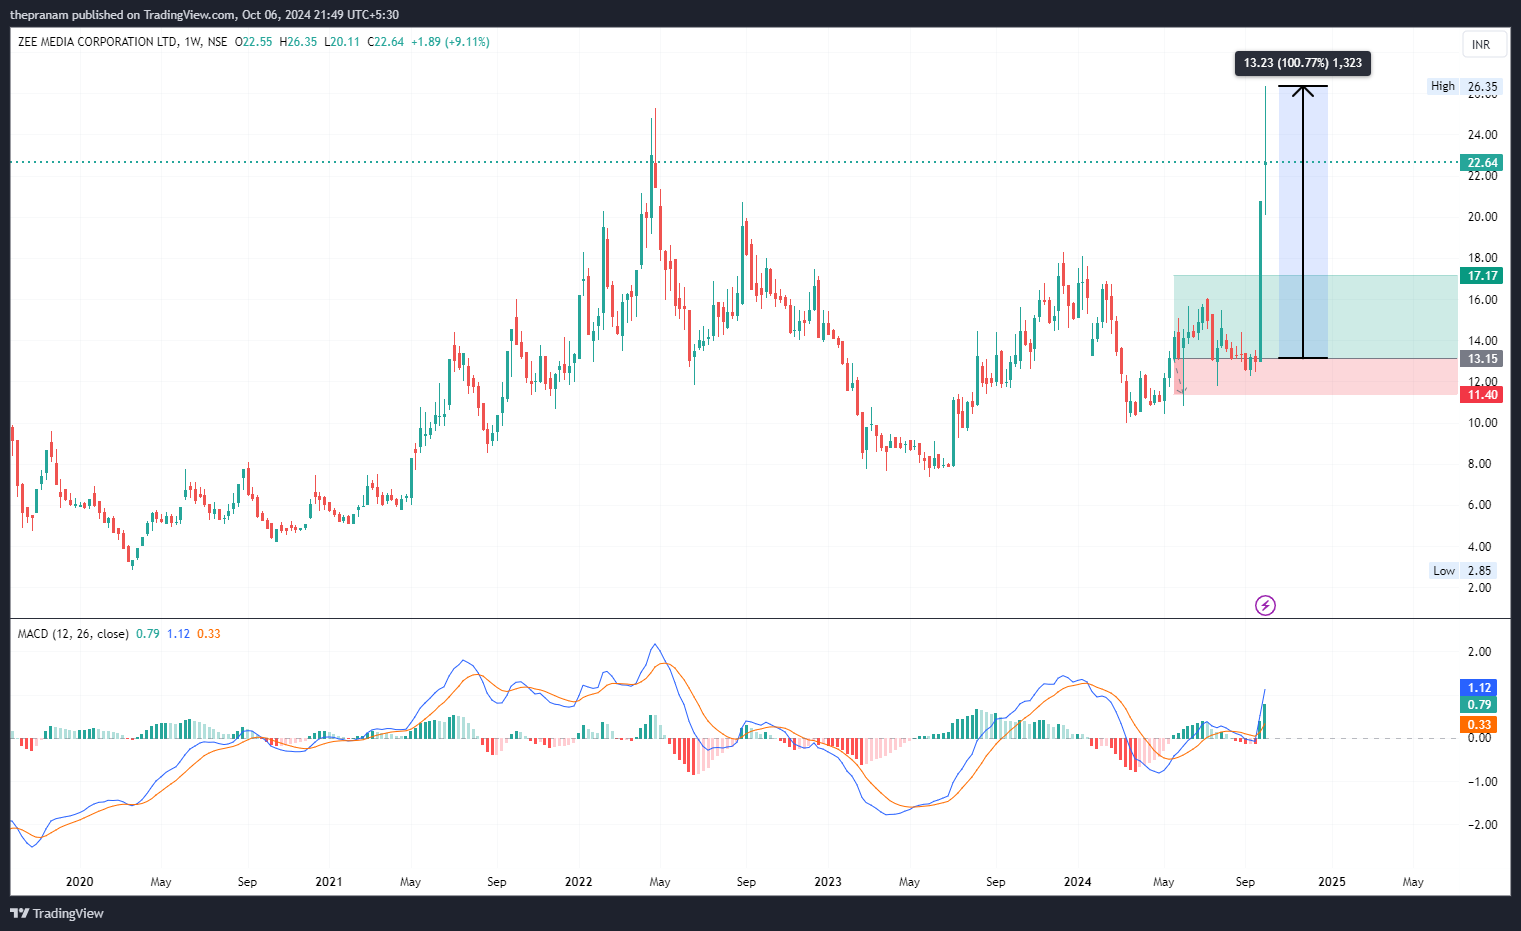Click the MACD (12, 26, close) indicator label
Screen dimensions: 1521x931
tap(73, 634)
